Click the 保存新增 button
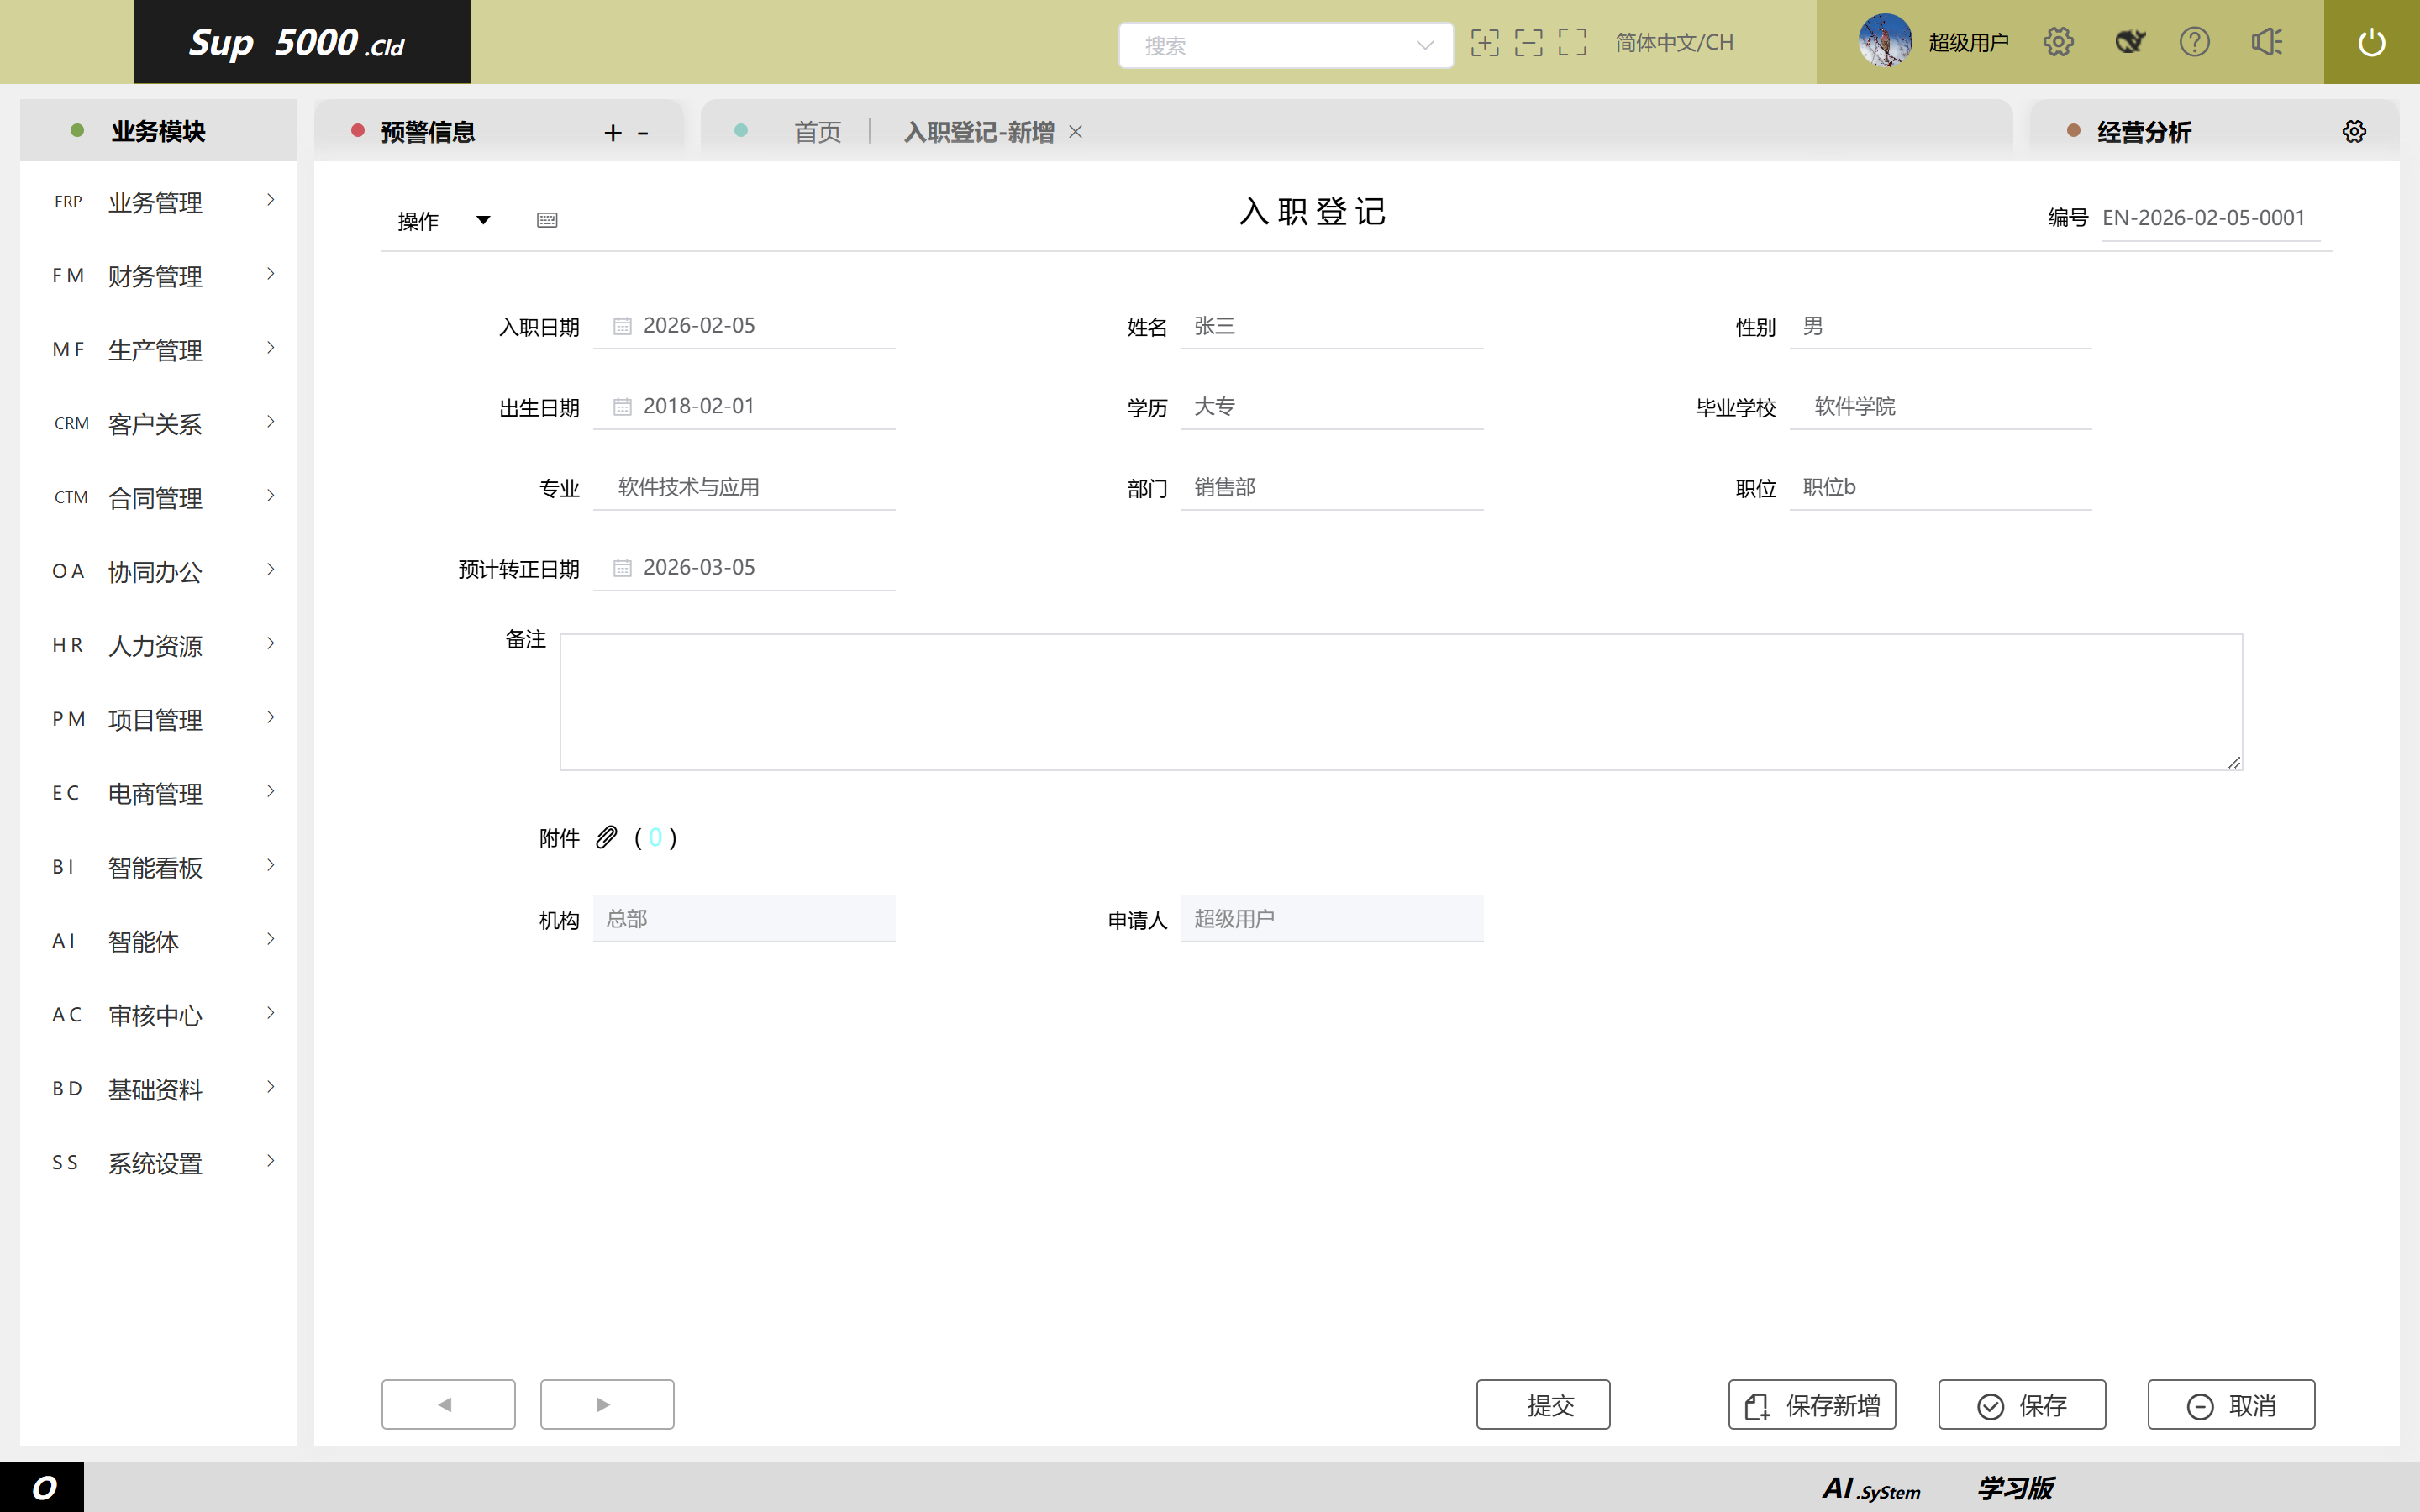The height and width of the screenshot is (1512, 2420). (x=1812, y=1404)
